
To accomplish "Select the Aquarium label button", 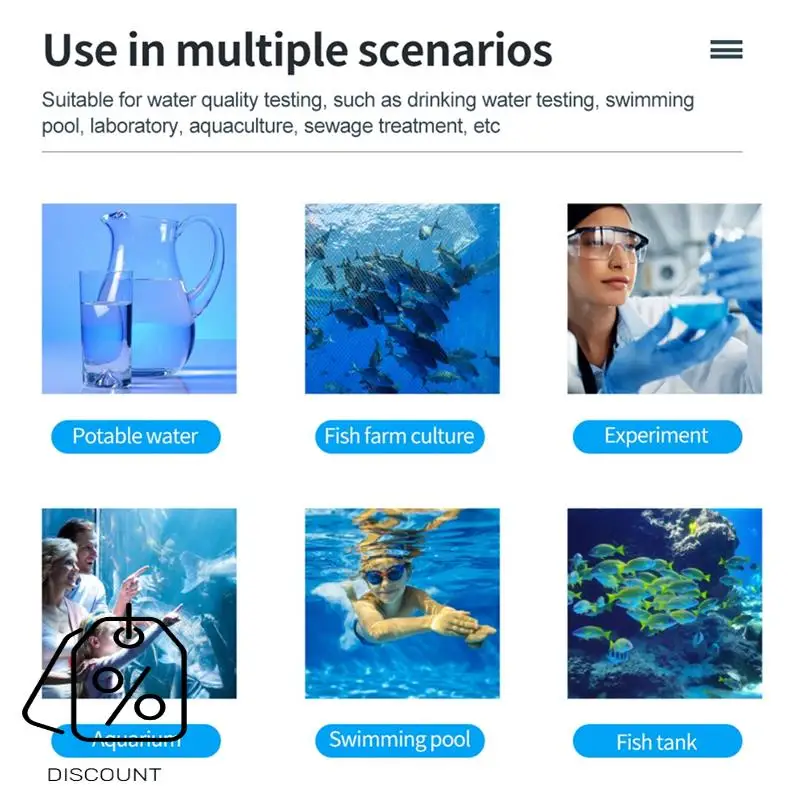I will tap(136, 740).
